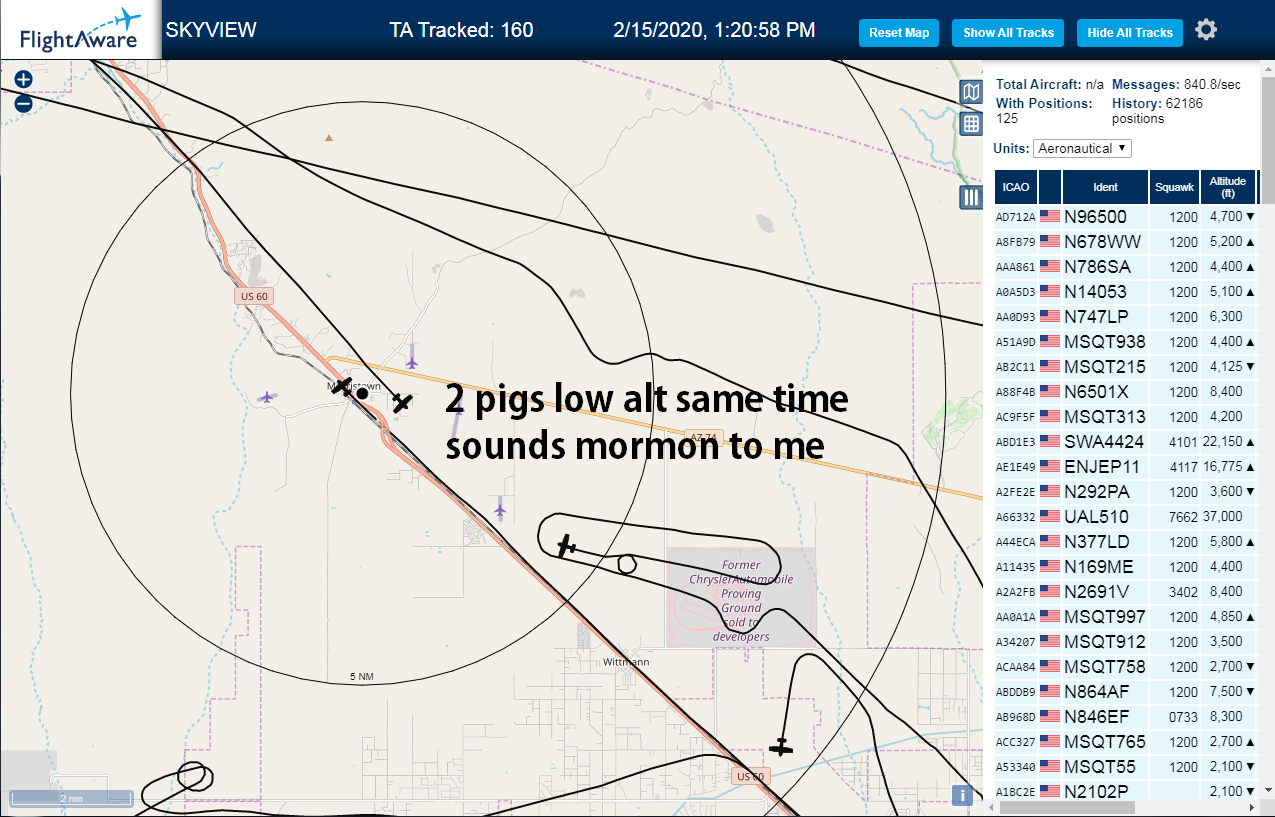
Task: Select purple aircraft icon north of Wittmann
Action: (500, 509)
